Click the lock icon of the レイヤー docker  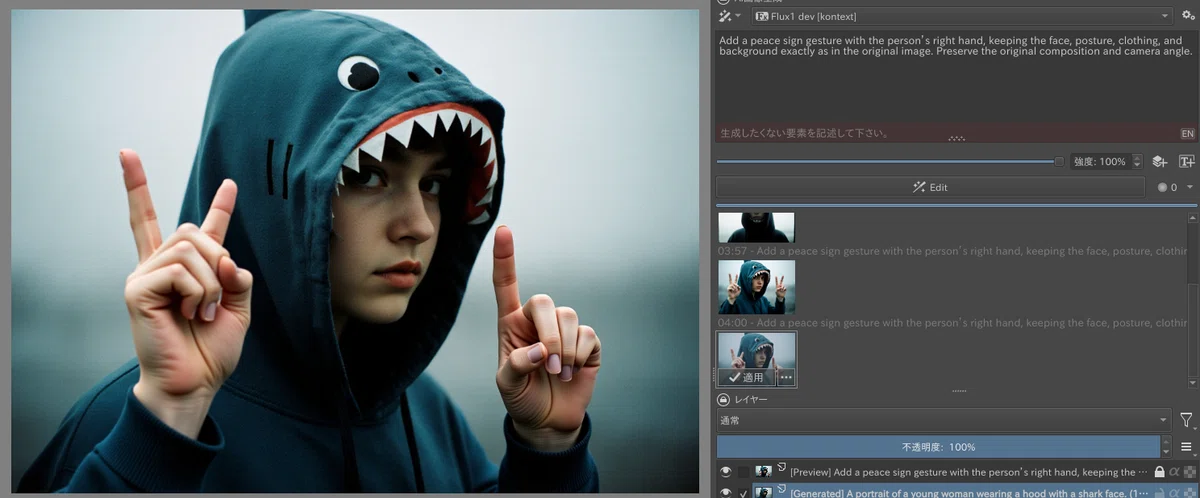click(x=723, y=399)
